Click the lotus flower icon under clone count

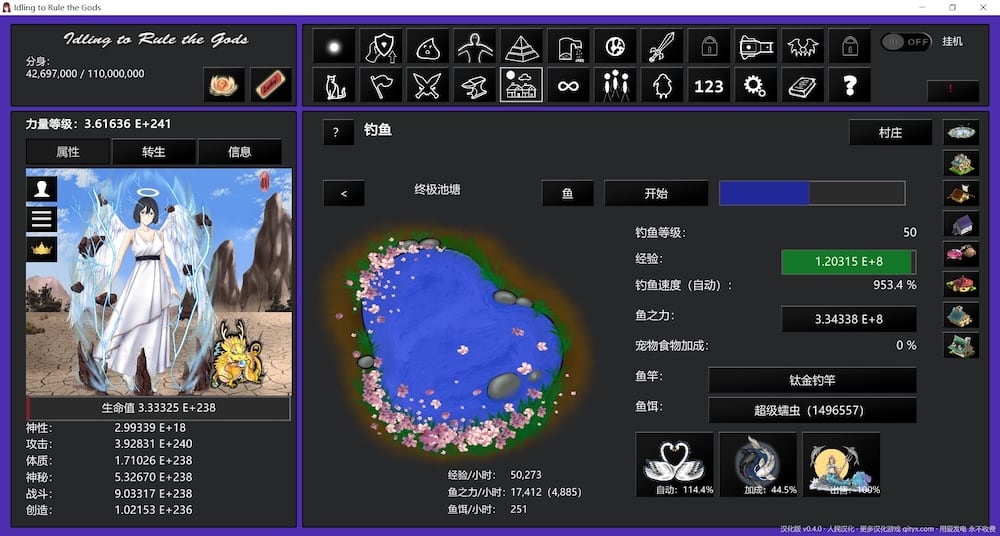click(x=224, y=84)
